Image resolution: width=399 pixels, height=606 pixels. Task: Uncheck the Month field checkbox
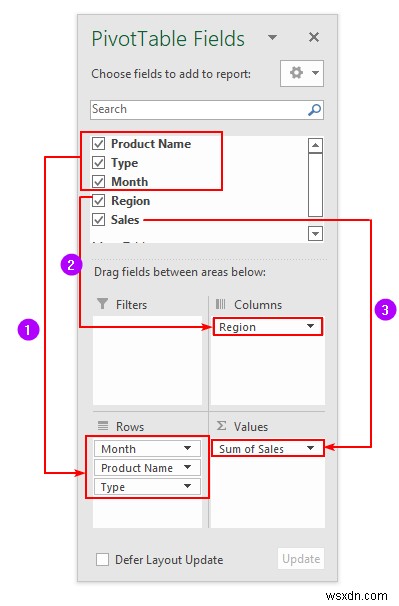pyautogui.click(x=99, y=182)
